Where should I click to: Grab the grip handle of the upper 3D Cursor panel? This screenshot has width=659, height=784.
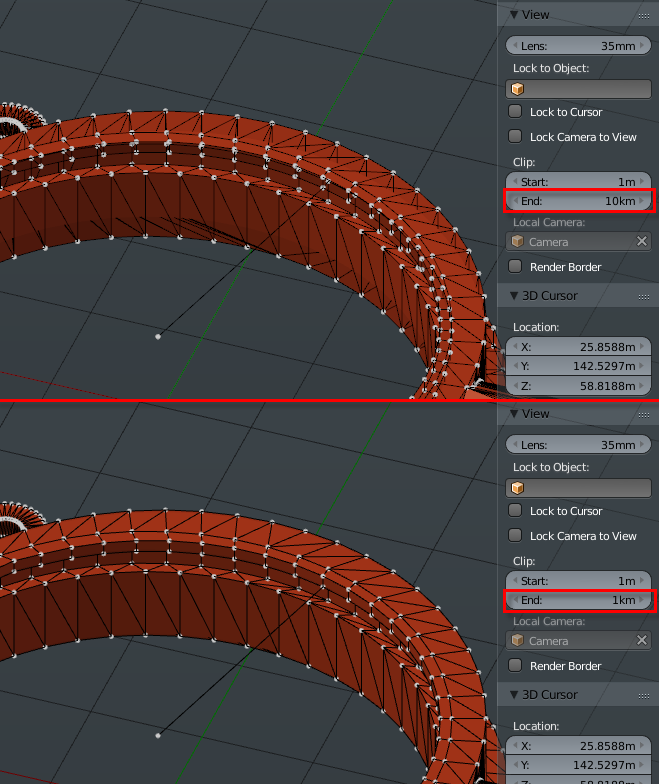(x=644, y=297)
